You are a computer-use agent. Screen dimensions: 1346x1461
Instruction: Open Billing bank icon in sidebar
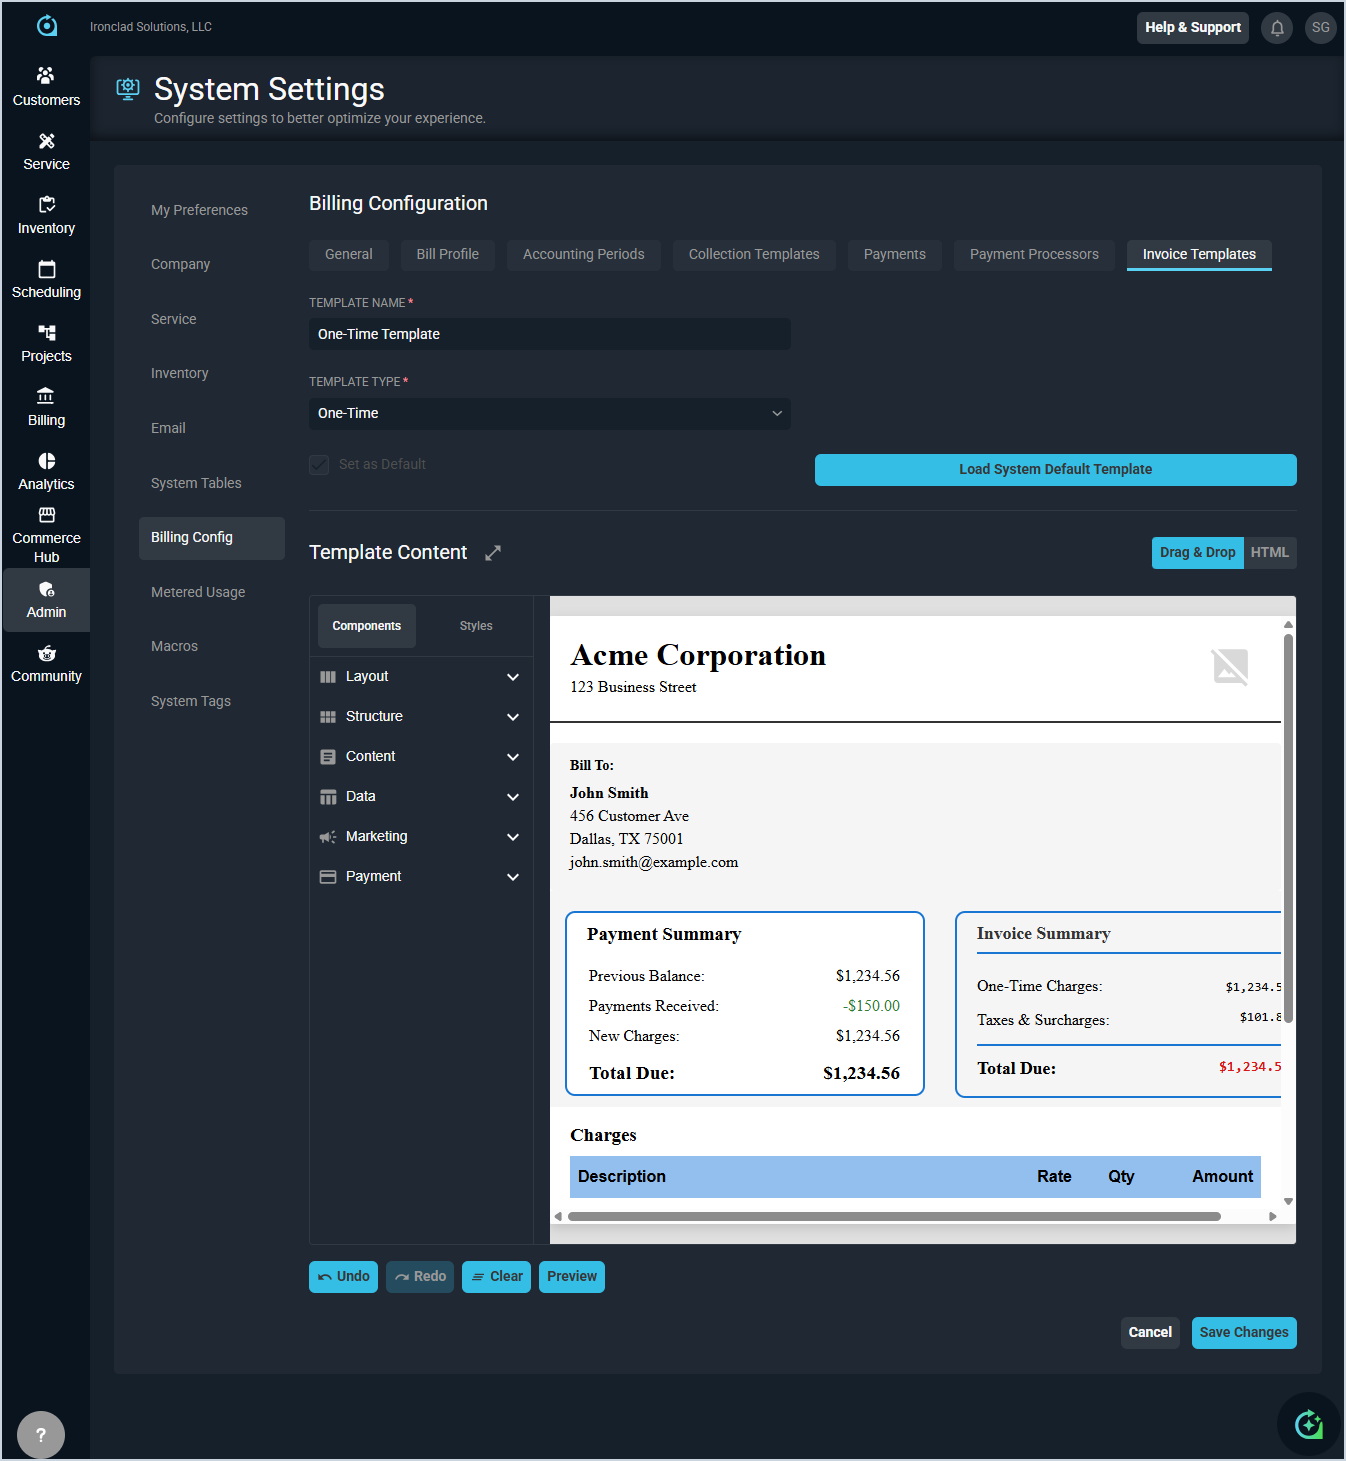point(46,397)
